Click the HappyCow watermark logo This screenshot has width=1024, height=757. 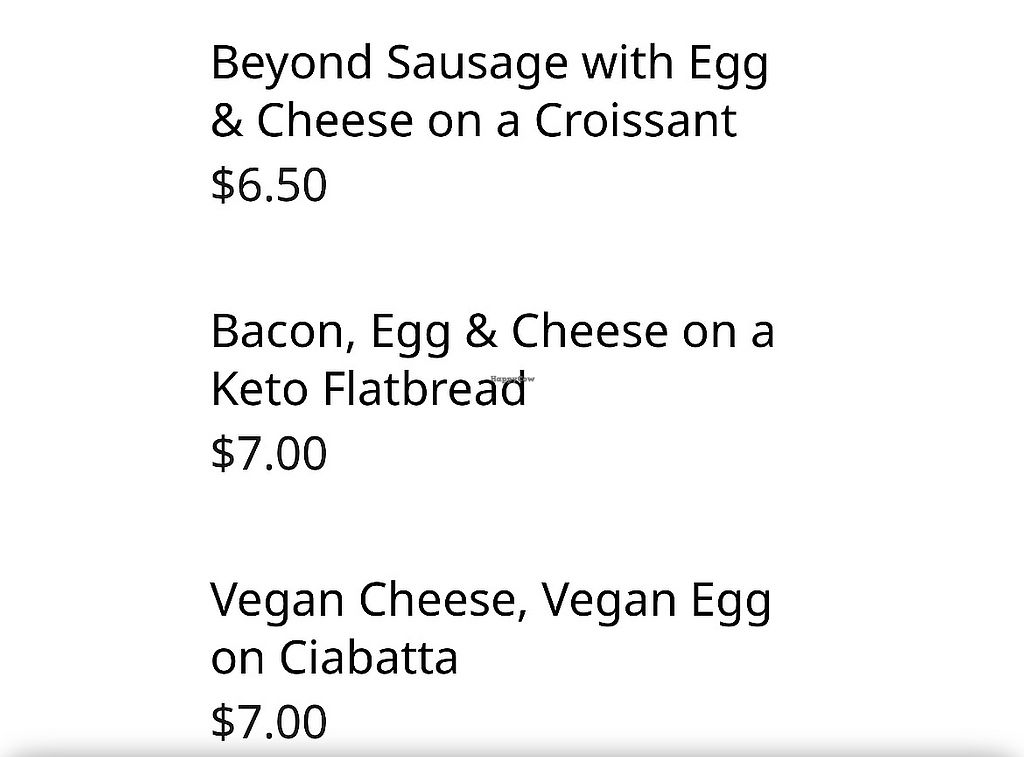[x=512, y=379]
